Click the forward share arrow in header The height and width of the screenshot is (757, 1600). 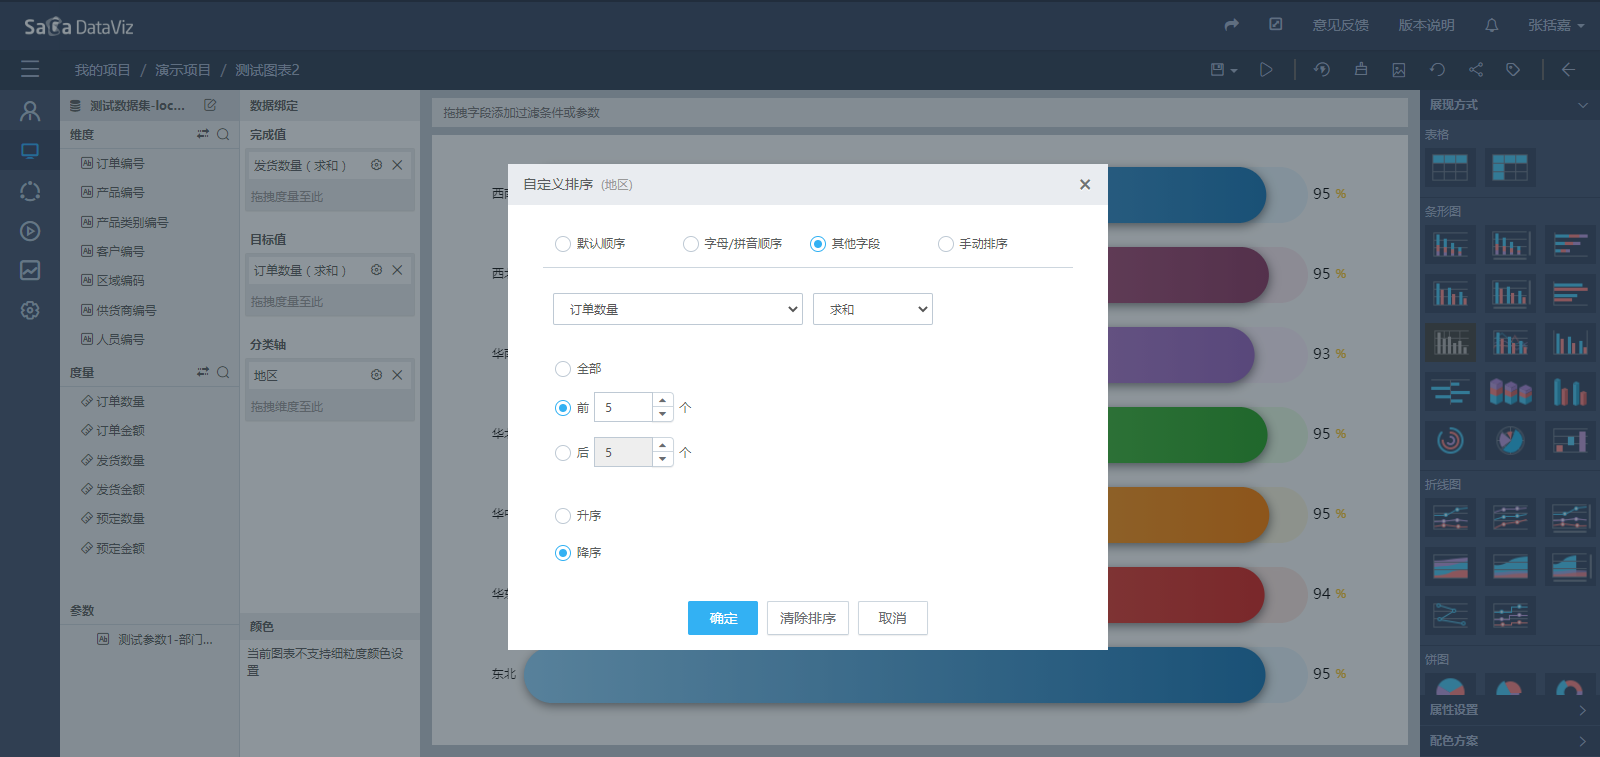pyautogui.click(x=1232, y=25)
